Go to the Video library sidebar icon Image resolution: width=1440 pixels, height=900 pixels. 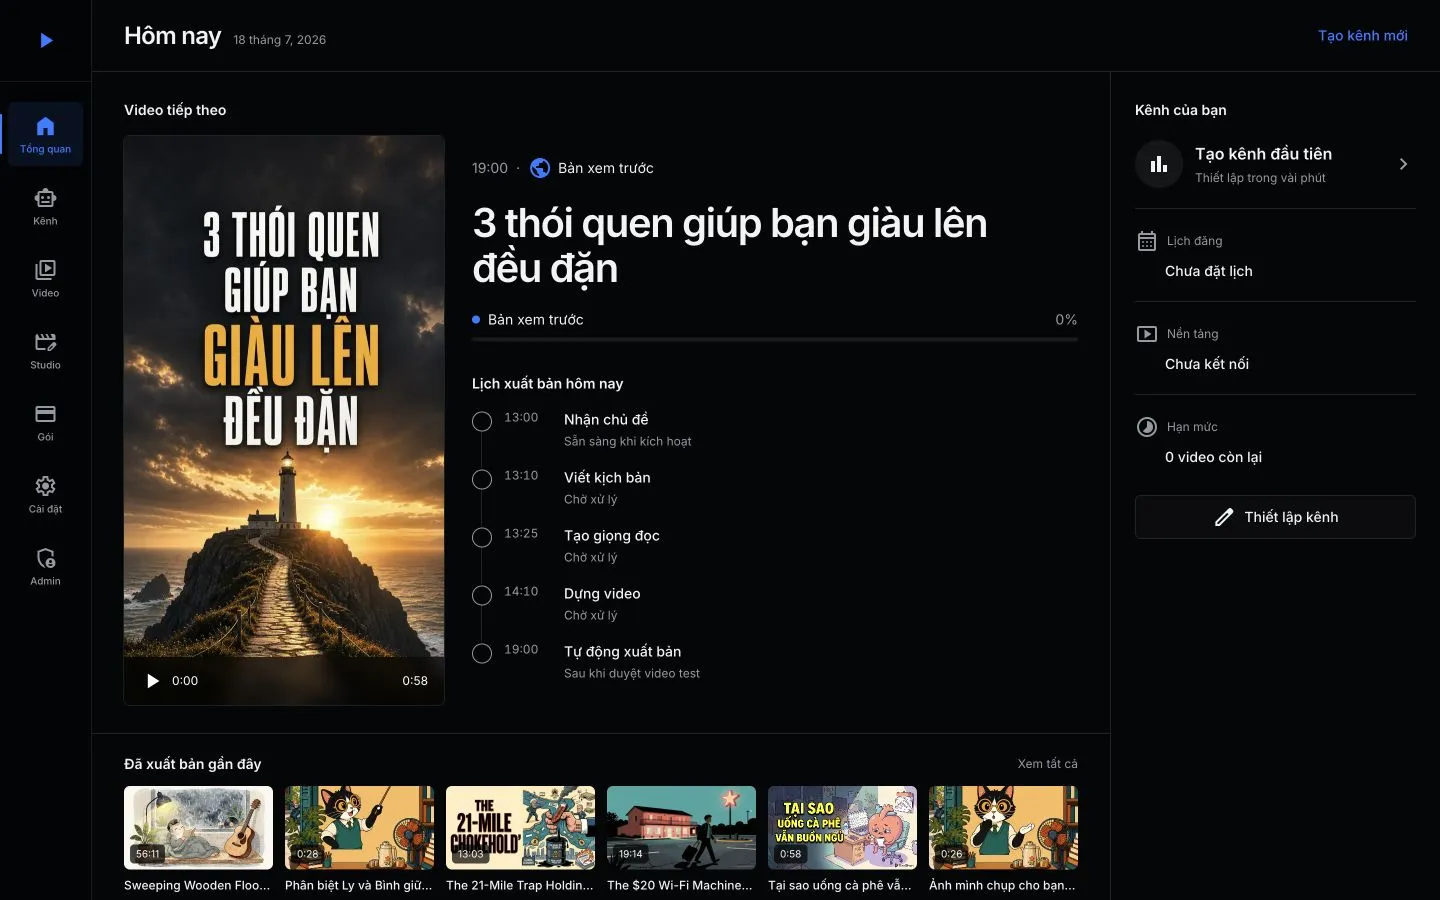click(x=45, y=270)
